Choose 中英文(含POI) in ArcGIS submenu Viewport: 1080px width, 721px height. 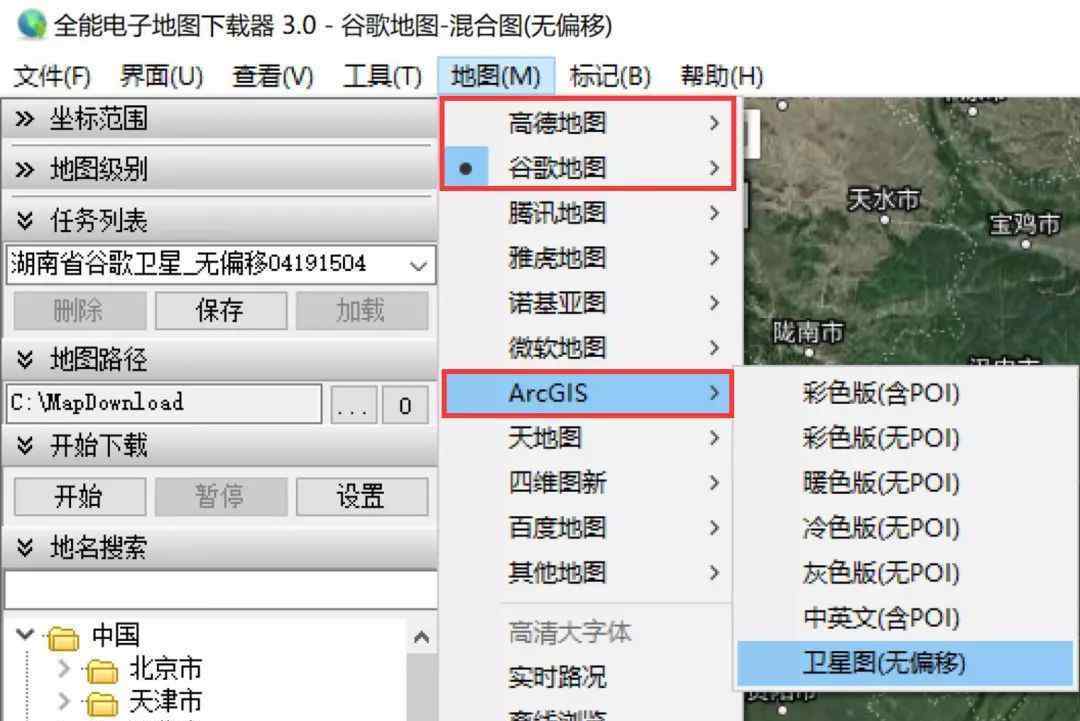pyautogui.click(x=905, y=618)
